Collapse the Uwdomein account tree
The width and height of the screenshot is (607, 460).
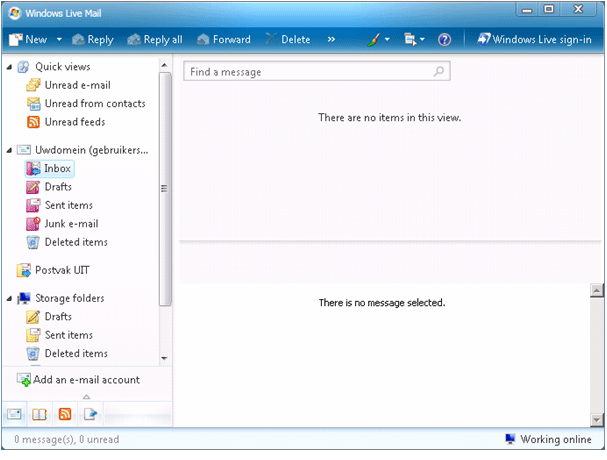click(x=9, y=151)
